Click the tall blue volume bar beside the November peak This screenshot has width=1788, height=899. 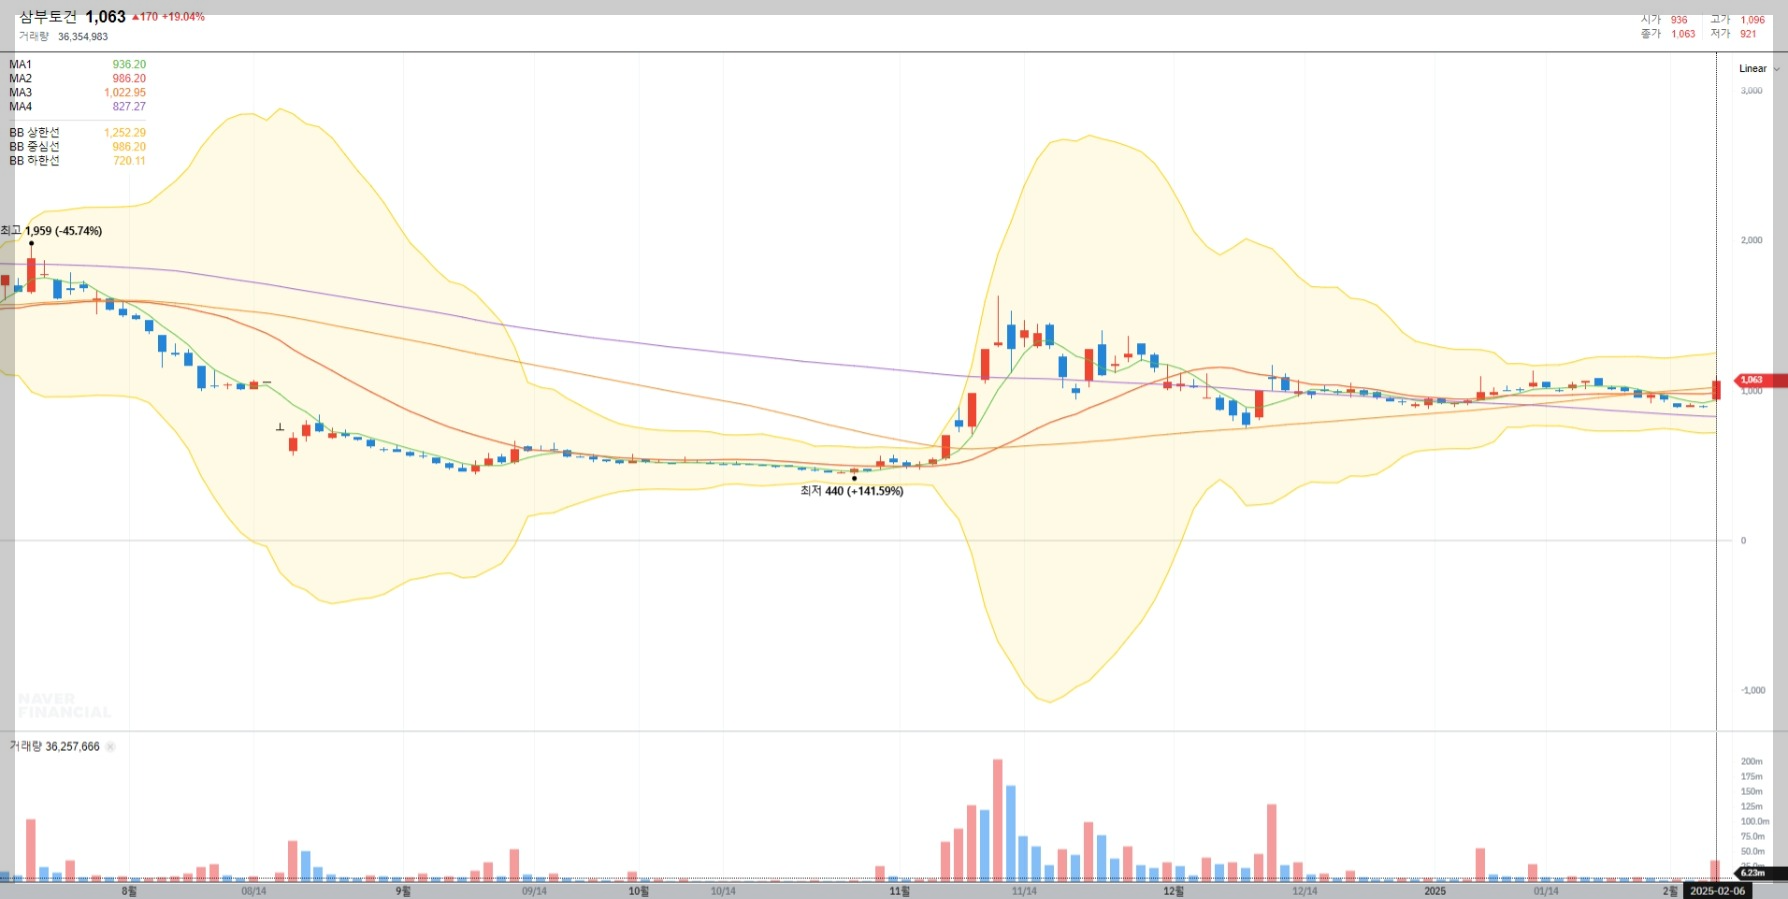pyautogui.click(x=1011, y=833)
